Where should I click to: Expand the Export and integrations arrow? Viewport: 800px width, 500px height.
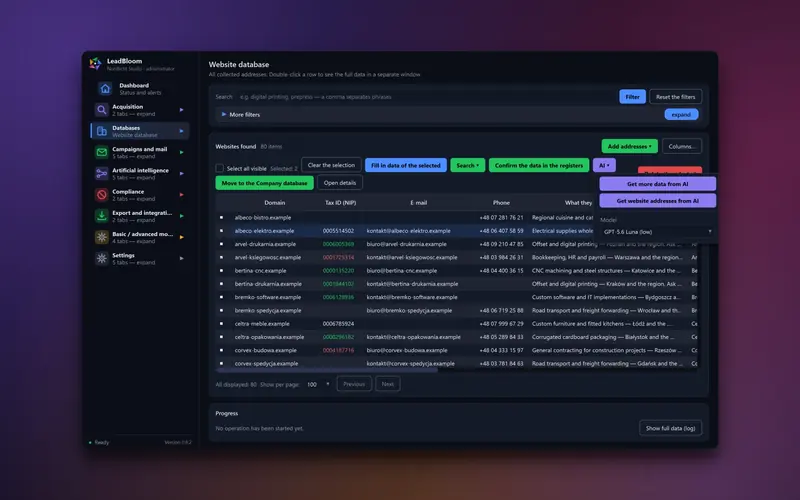(182, 216)
